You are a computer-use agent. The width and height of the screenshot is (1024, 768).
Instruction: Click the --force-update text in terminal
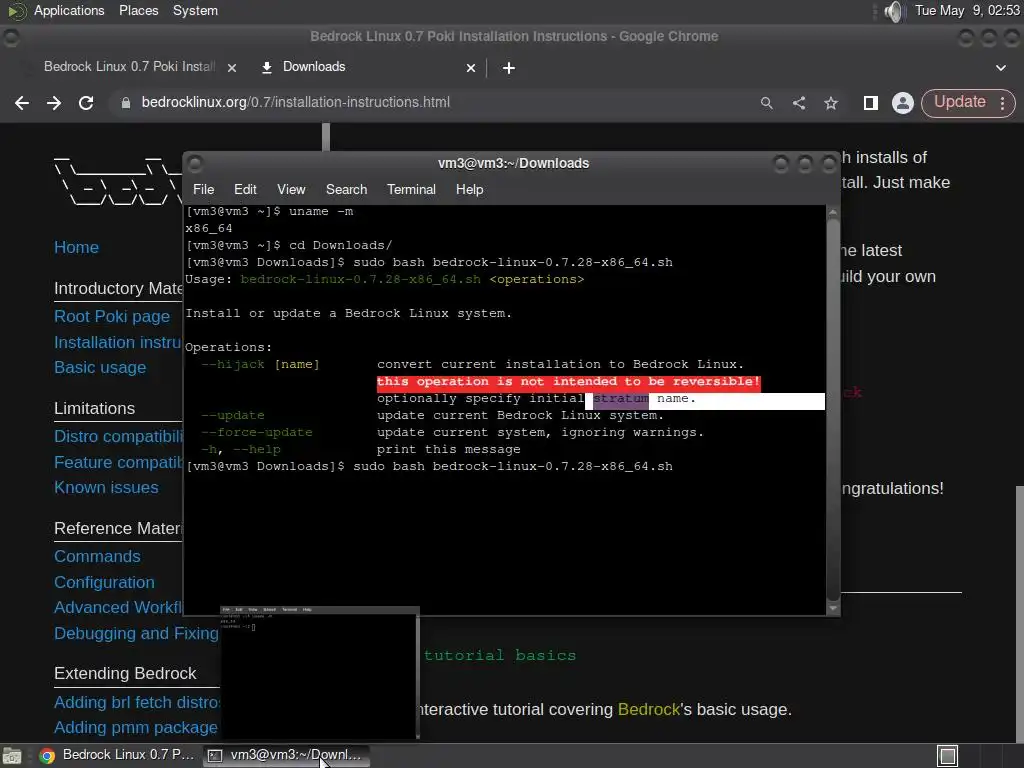257,432
